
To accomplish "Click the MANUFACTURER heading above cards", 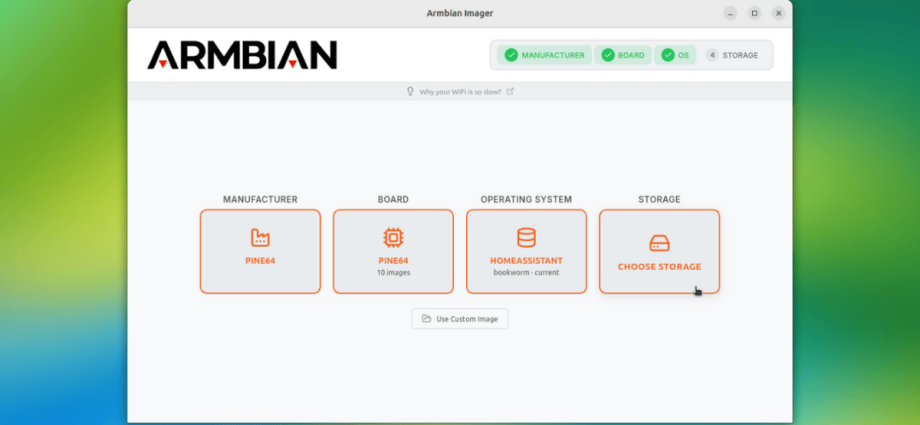I will (260, 200).
